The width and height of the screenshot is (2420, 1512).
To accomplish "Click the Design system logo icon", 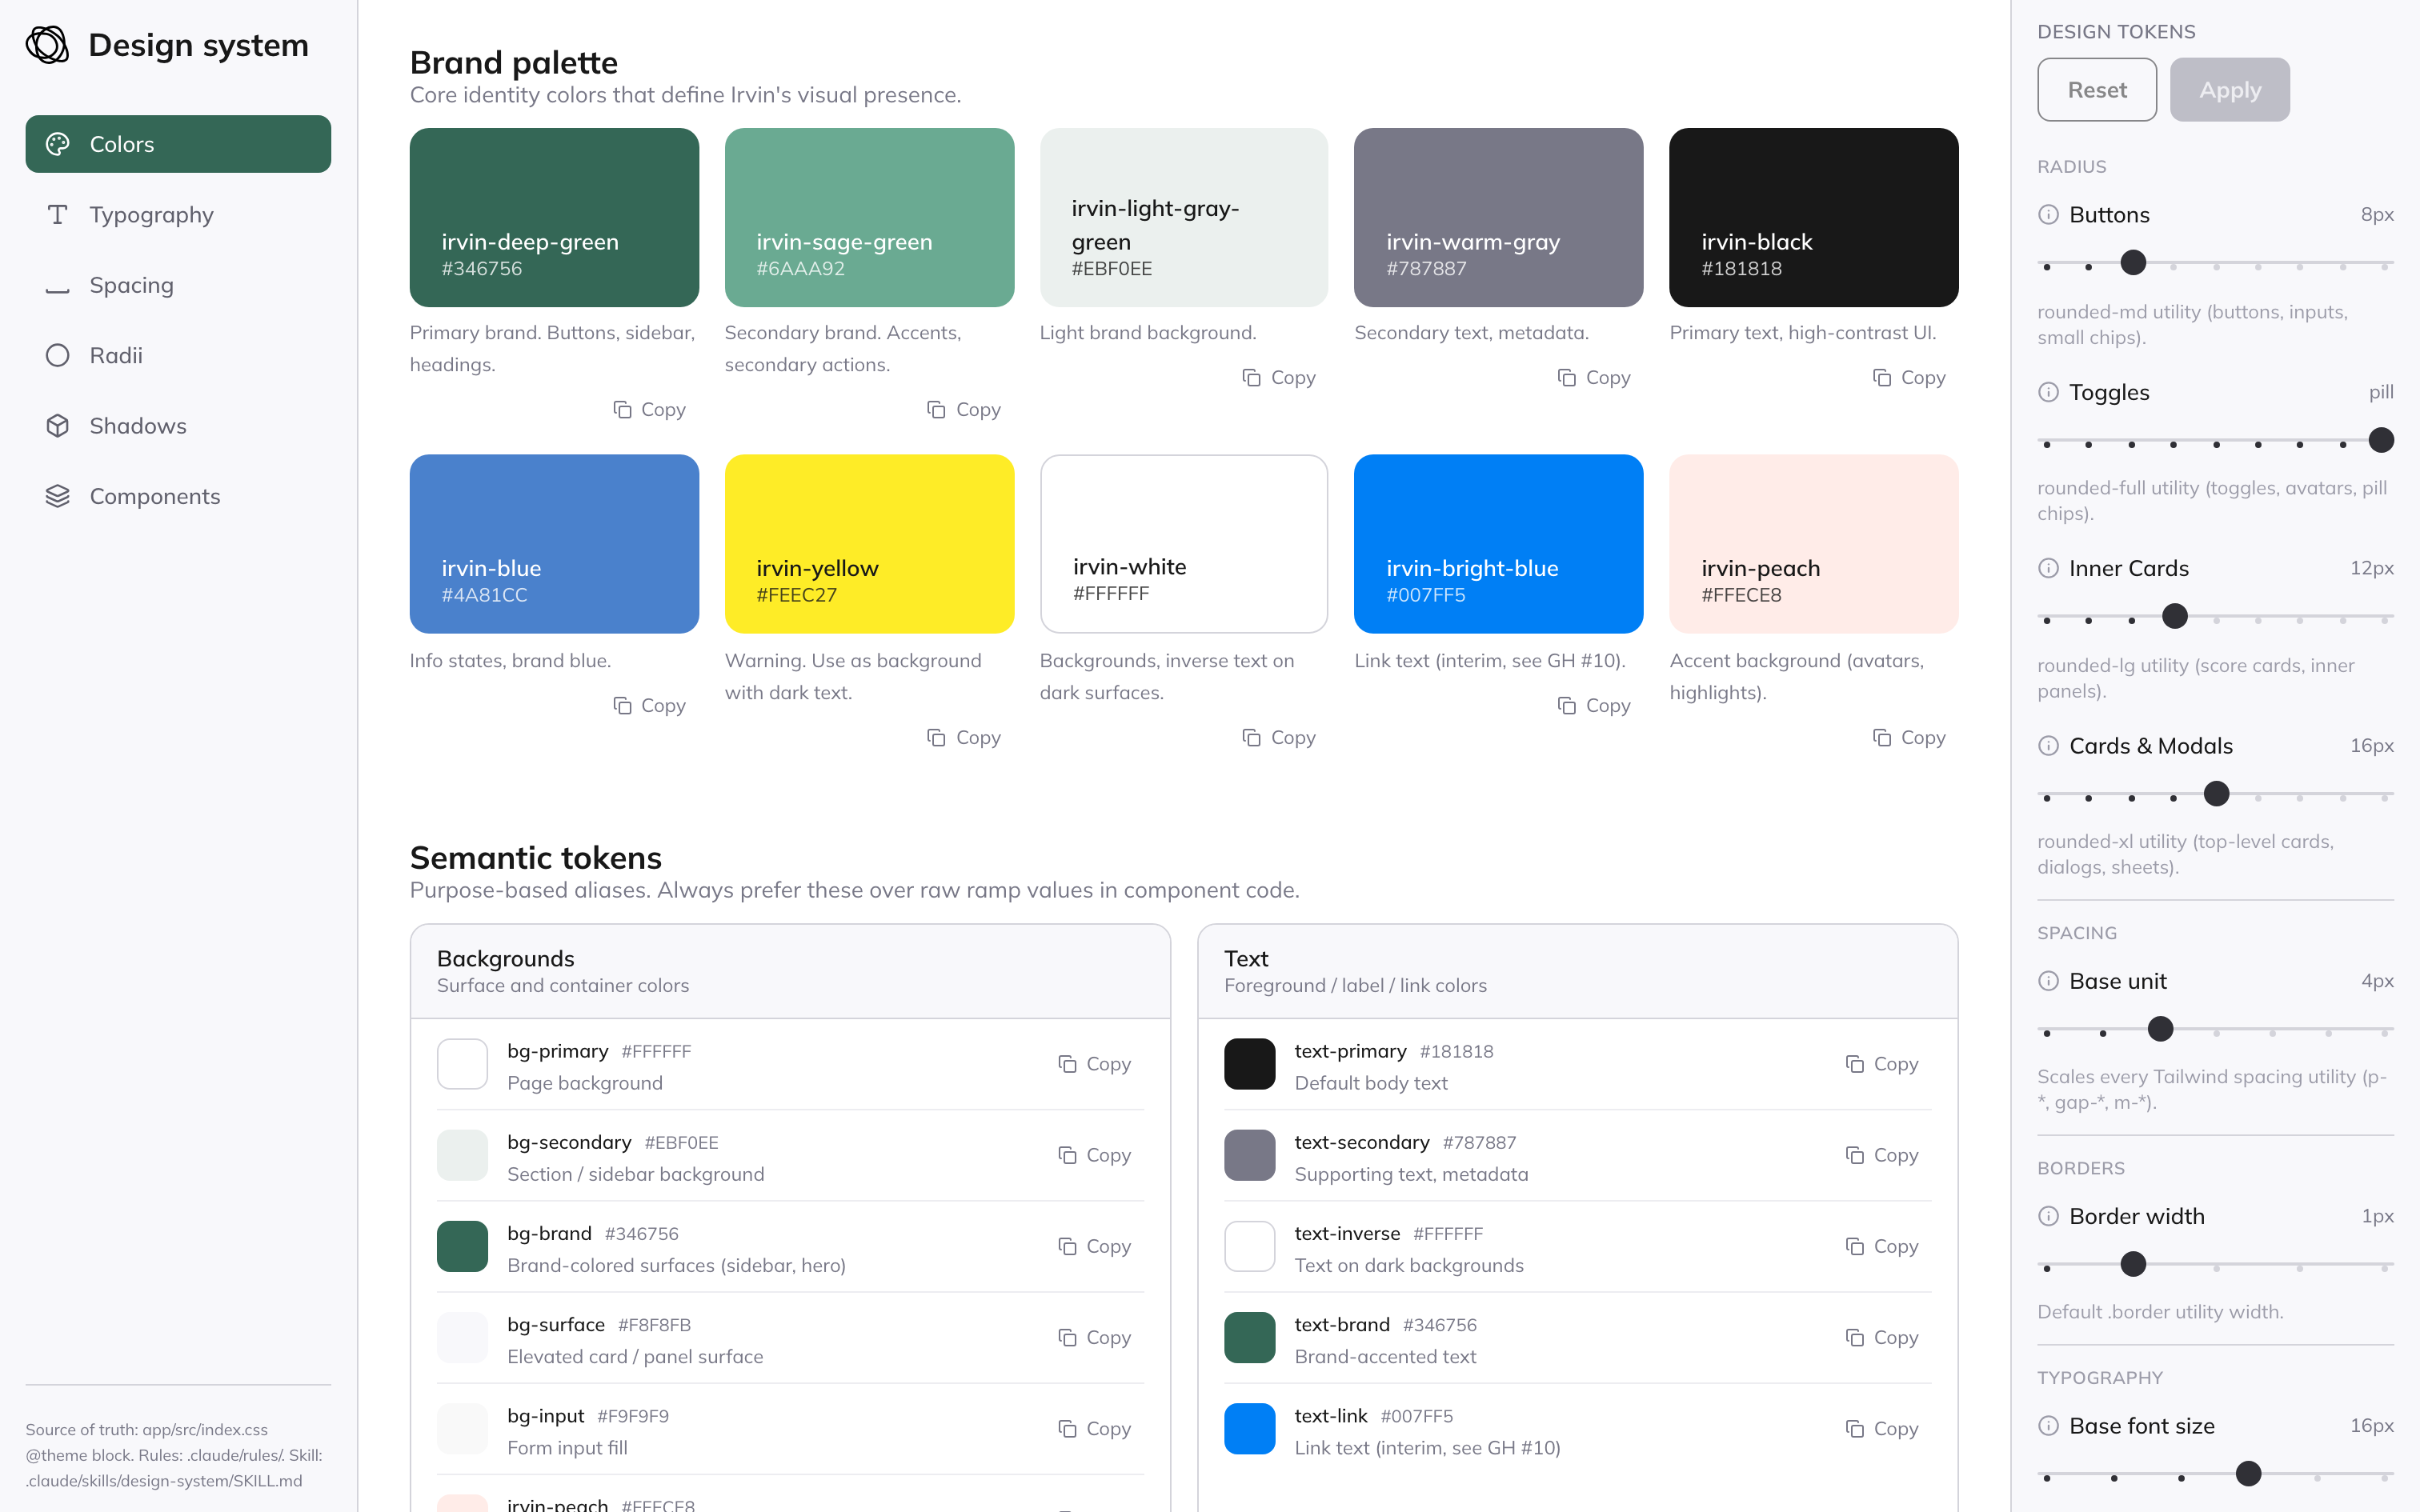I will coord(47,45).
